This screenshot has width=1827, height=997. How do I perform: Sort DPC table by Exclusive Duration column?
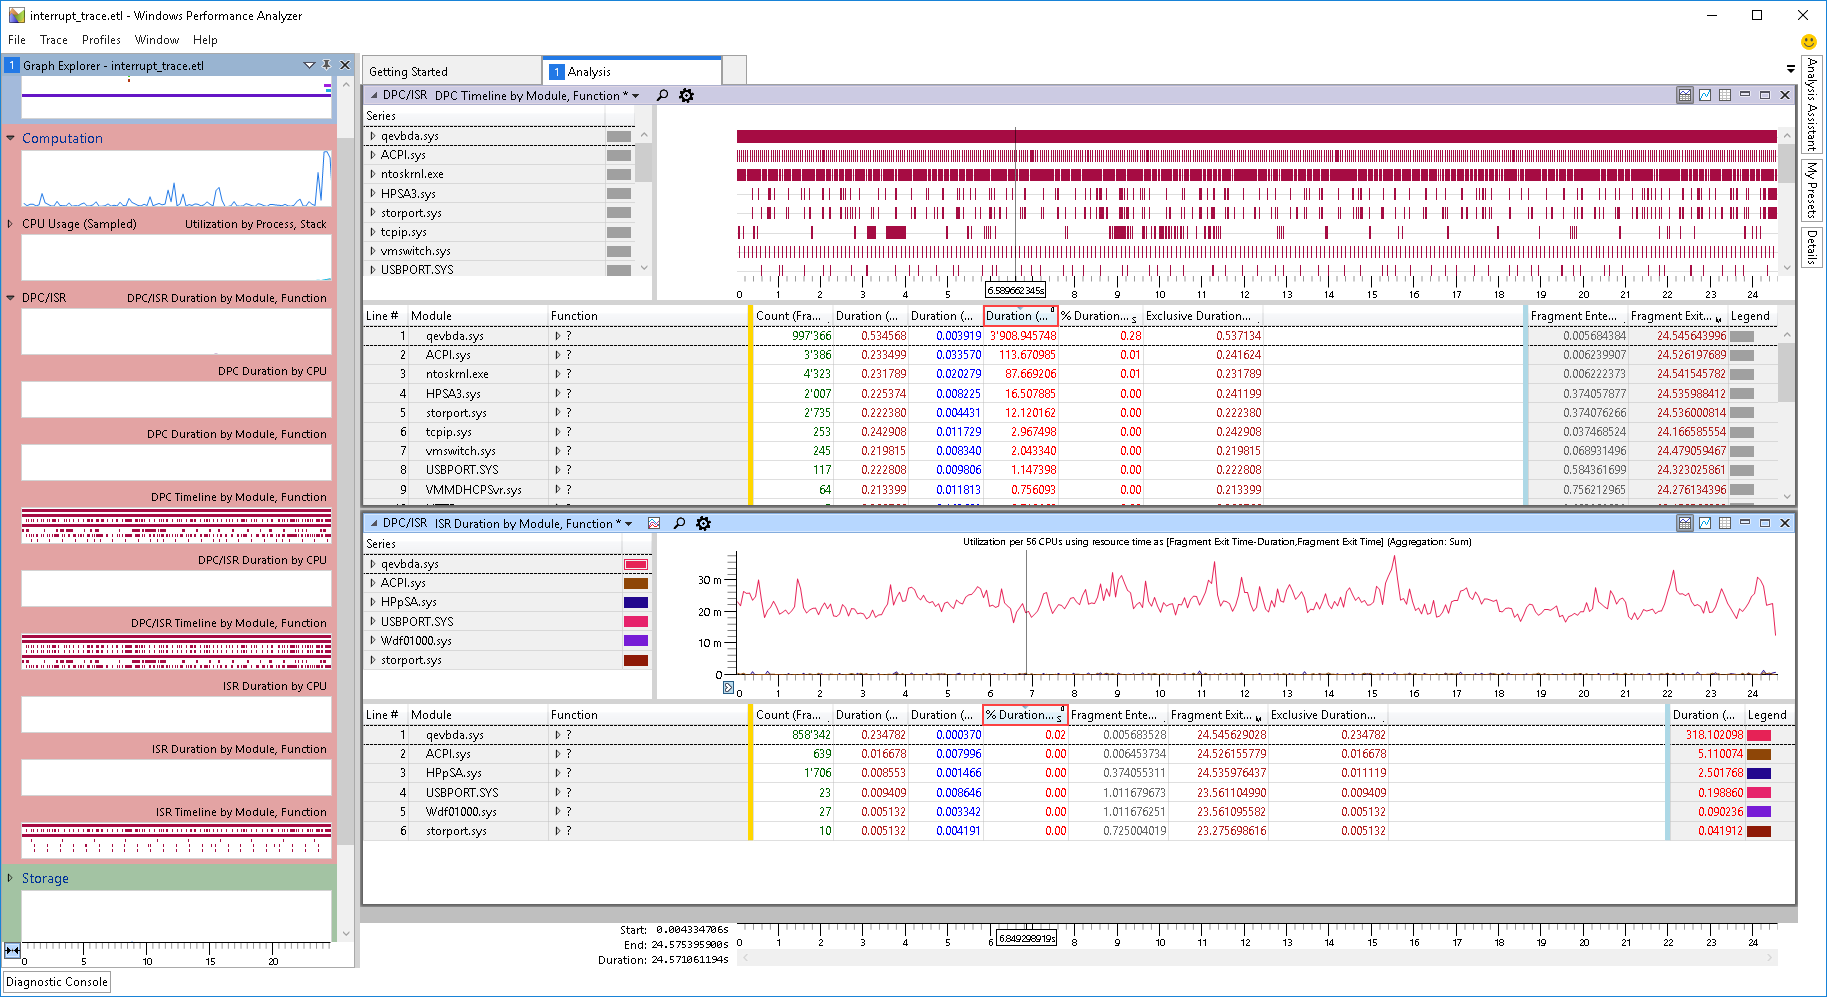click(x=1202, y=316)
